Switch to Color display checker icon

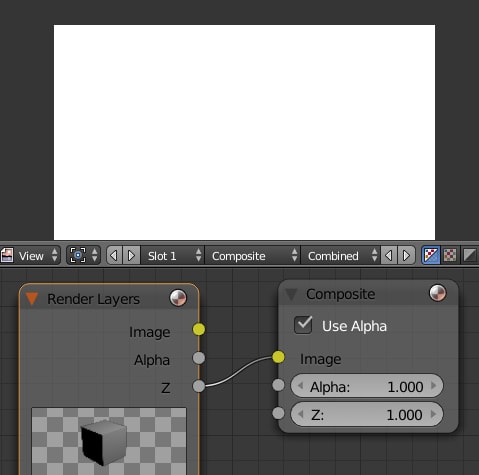coord(450,256)
